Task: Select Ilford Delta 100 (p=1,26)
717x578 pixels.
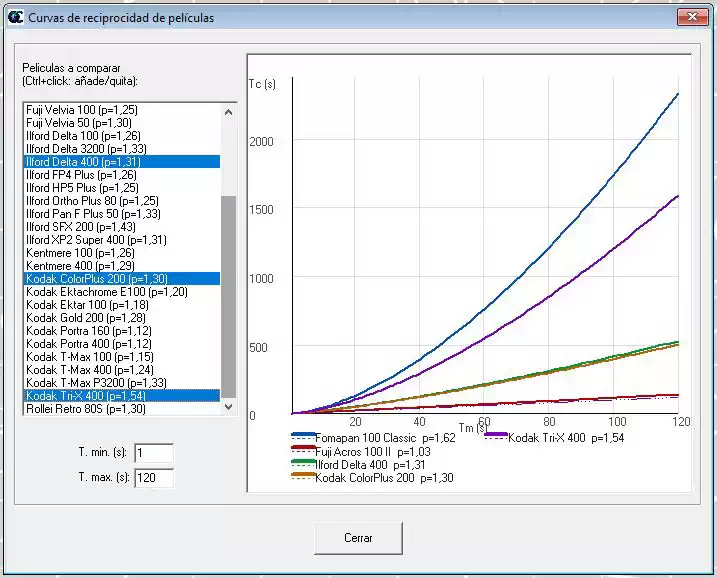Action: [122, 136]
